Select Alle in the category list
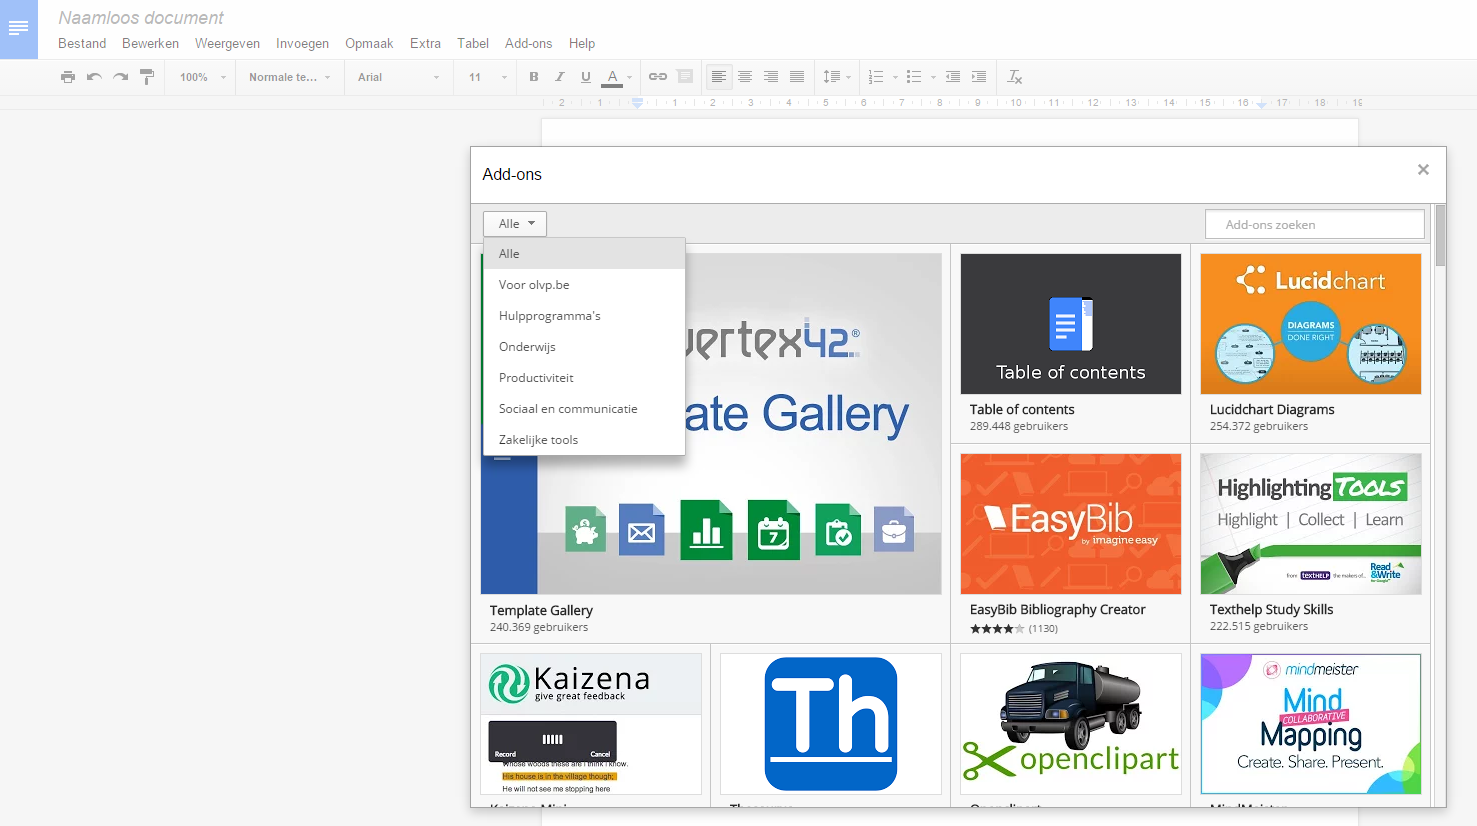Screen dimensions: 1477x826 pos(584,254)
